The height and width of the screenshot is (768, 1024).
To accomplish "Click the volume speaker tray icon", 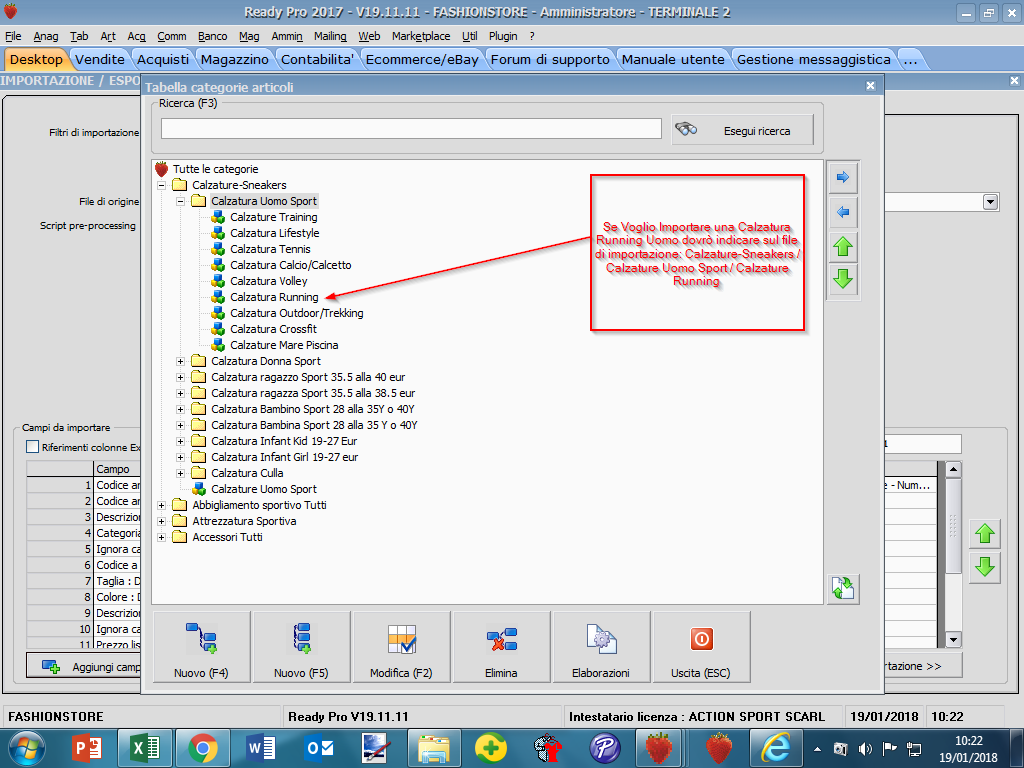I will (x=865, y=749).
